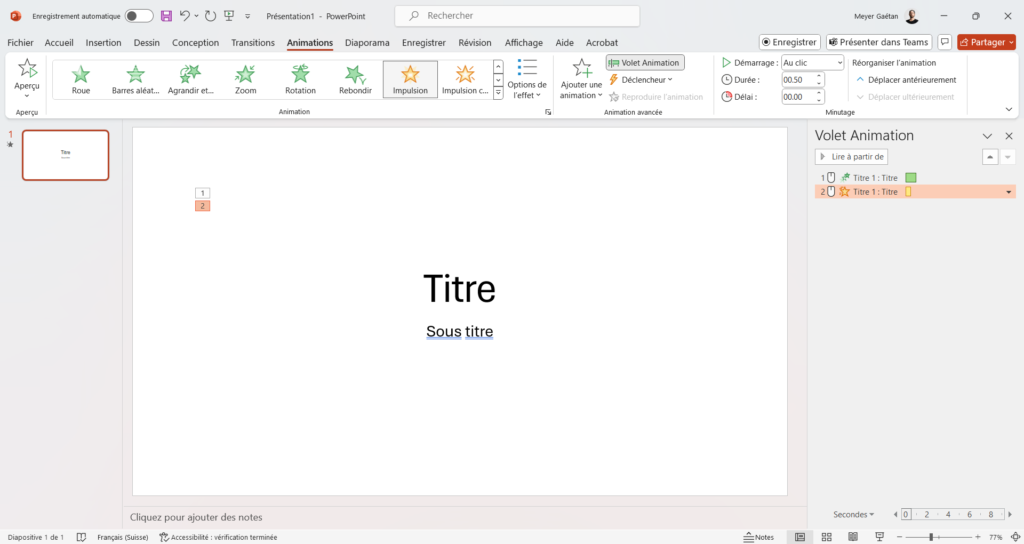Switch to the Transitions tab

tap(253, 42)
